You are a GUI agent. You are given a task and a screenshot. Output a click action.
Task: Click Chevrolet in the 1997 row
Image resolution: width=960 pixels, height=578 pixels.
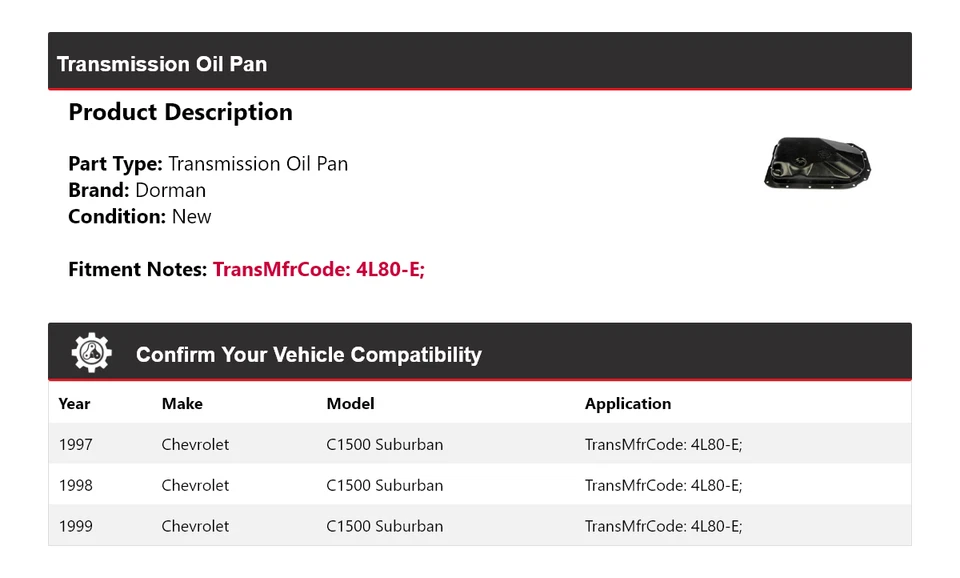click(195, 444)
